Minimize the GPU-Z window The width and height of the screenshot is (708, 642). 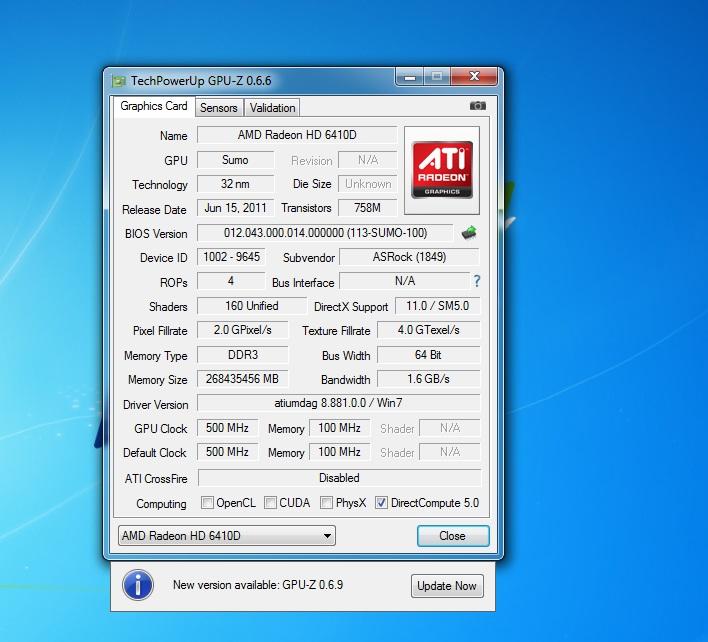(x=410, y=76)
